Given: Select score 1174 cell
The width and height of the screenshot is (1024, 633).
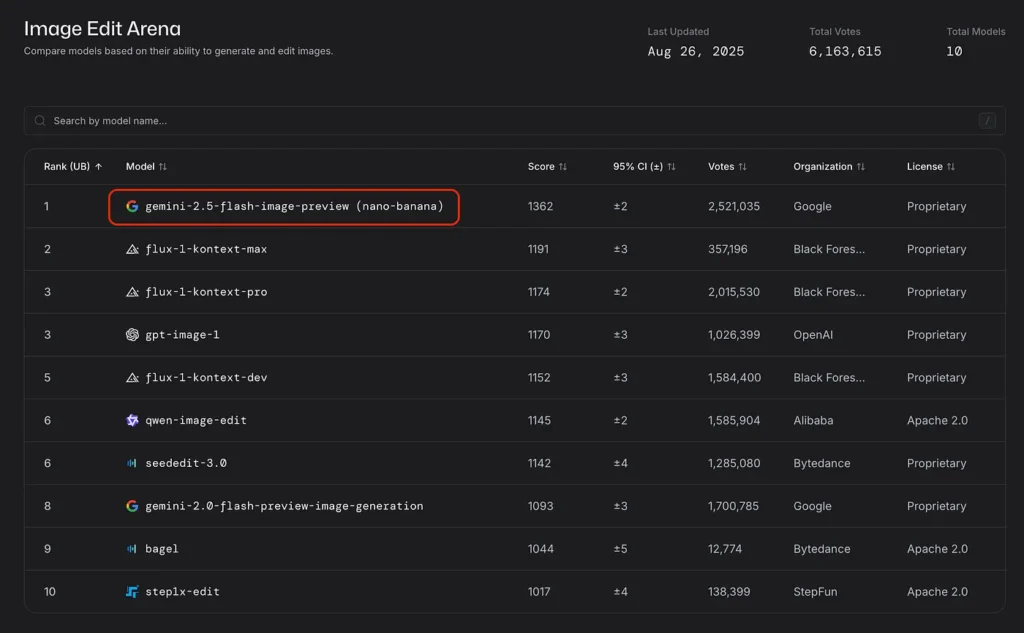Looking at the screenshot, I should click(x=539, y=292).
